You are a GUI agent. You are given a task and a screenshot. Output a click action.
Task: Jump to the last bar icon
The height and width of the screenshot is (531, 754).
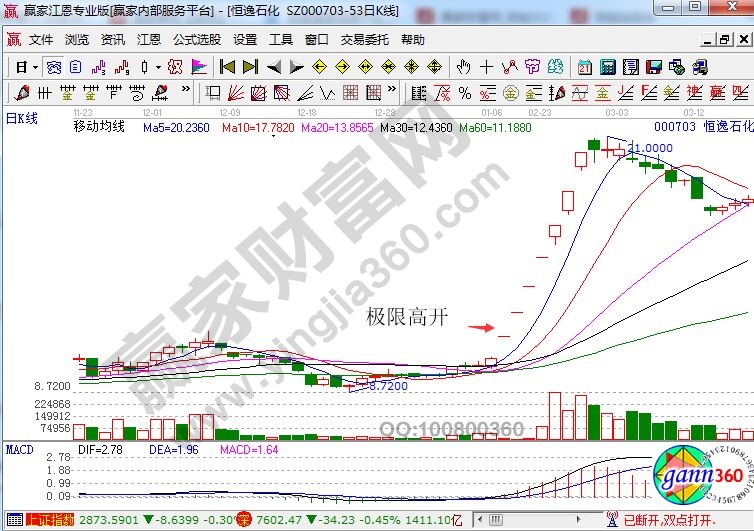click(x=249, y=67)
